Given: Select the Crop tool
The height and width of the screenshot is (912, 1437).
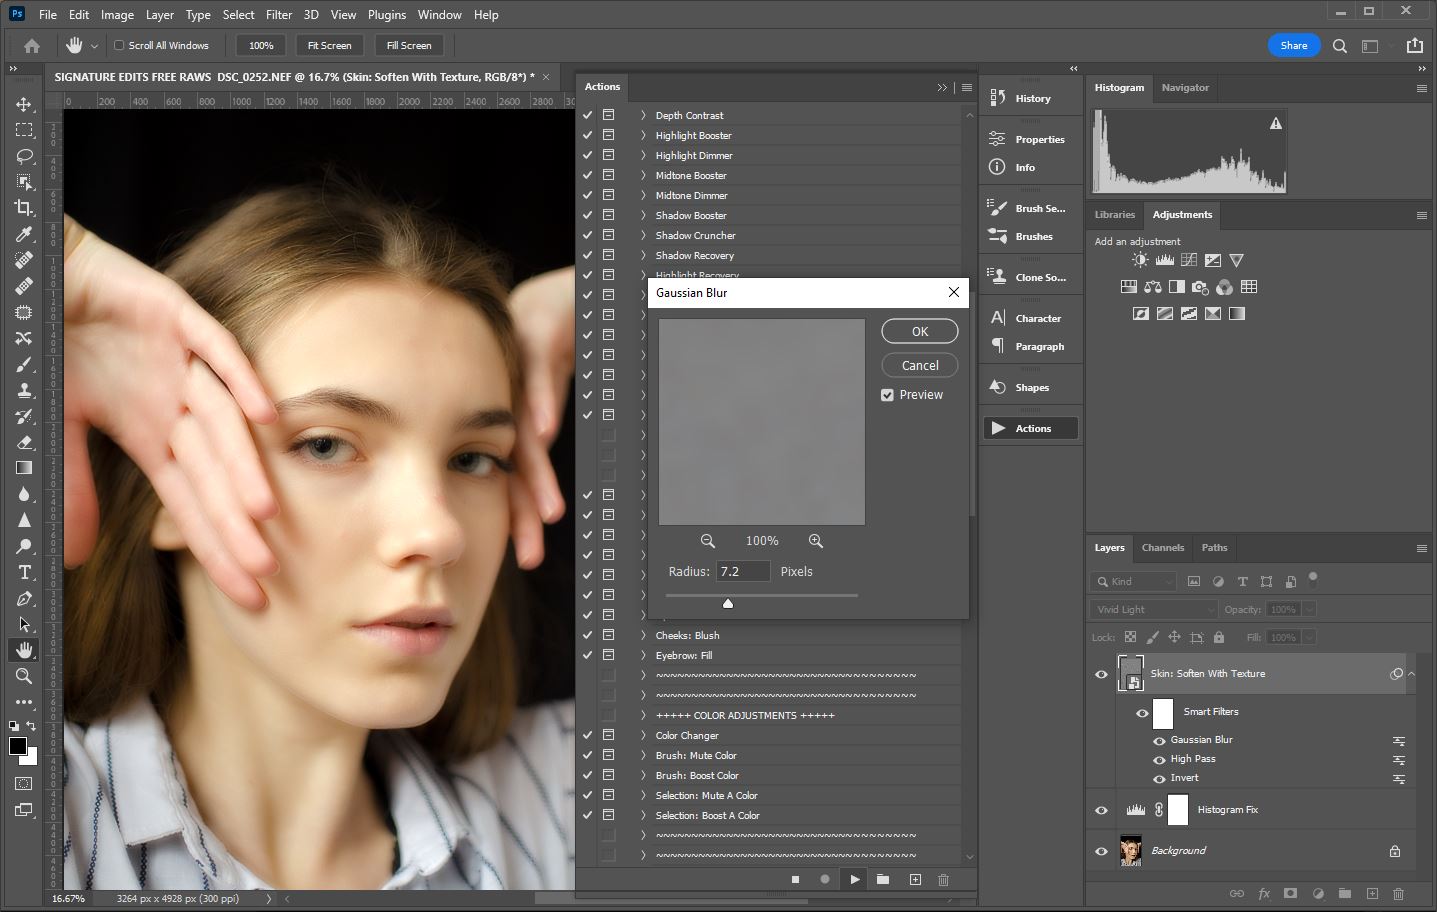Looking at the screenshot, I should click(x=24, y=208).
